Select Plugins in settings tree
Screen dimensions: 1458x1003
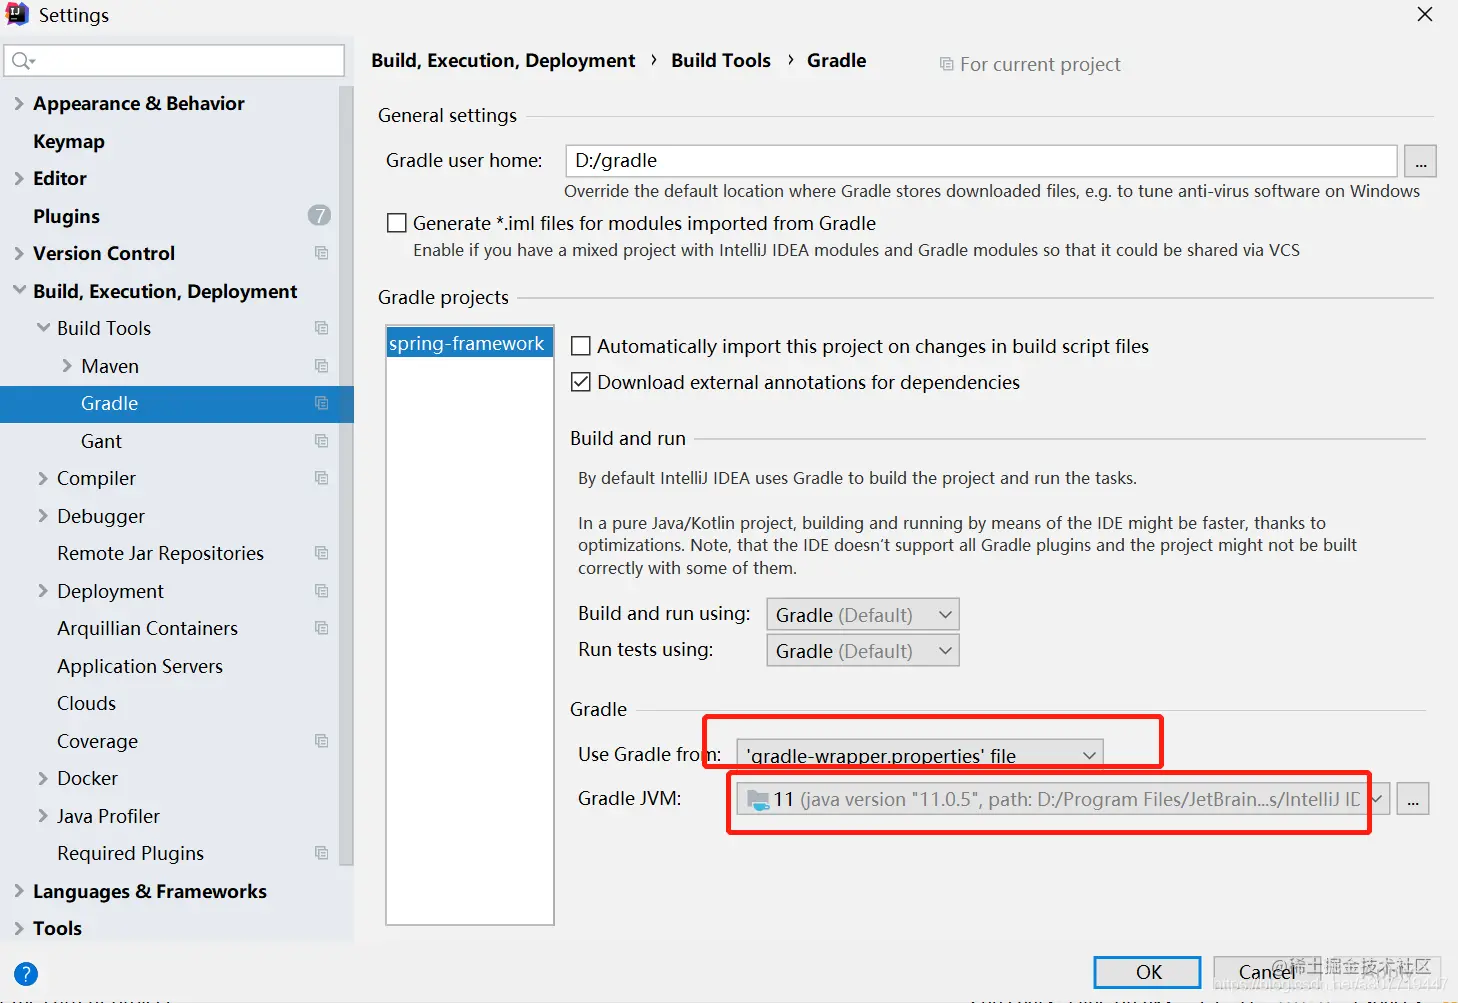pyautogui.click(x=66, y=216)
